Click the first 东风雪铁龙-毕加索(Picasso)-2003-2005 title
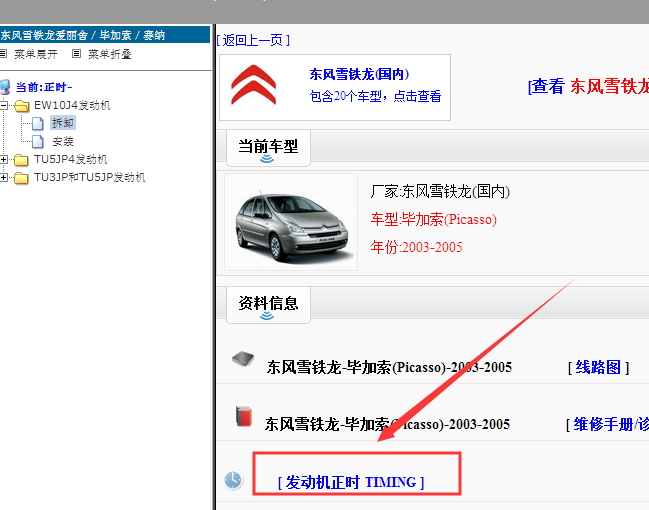This screenshot has height=510, width=649. pyautogui.click(x=389, y=367)
